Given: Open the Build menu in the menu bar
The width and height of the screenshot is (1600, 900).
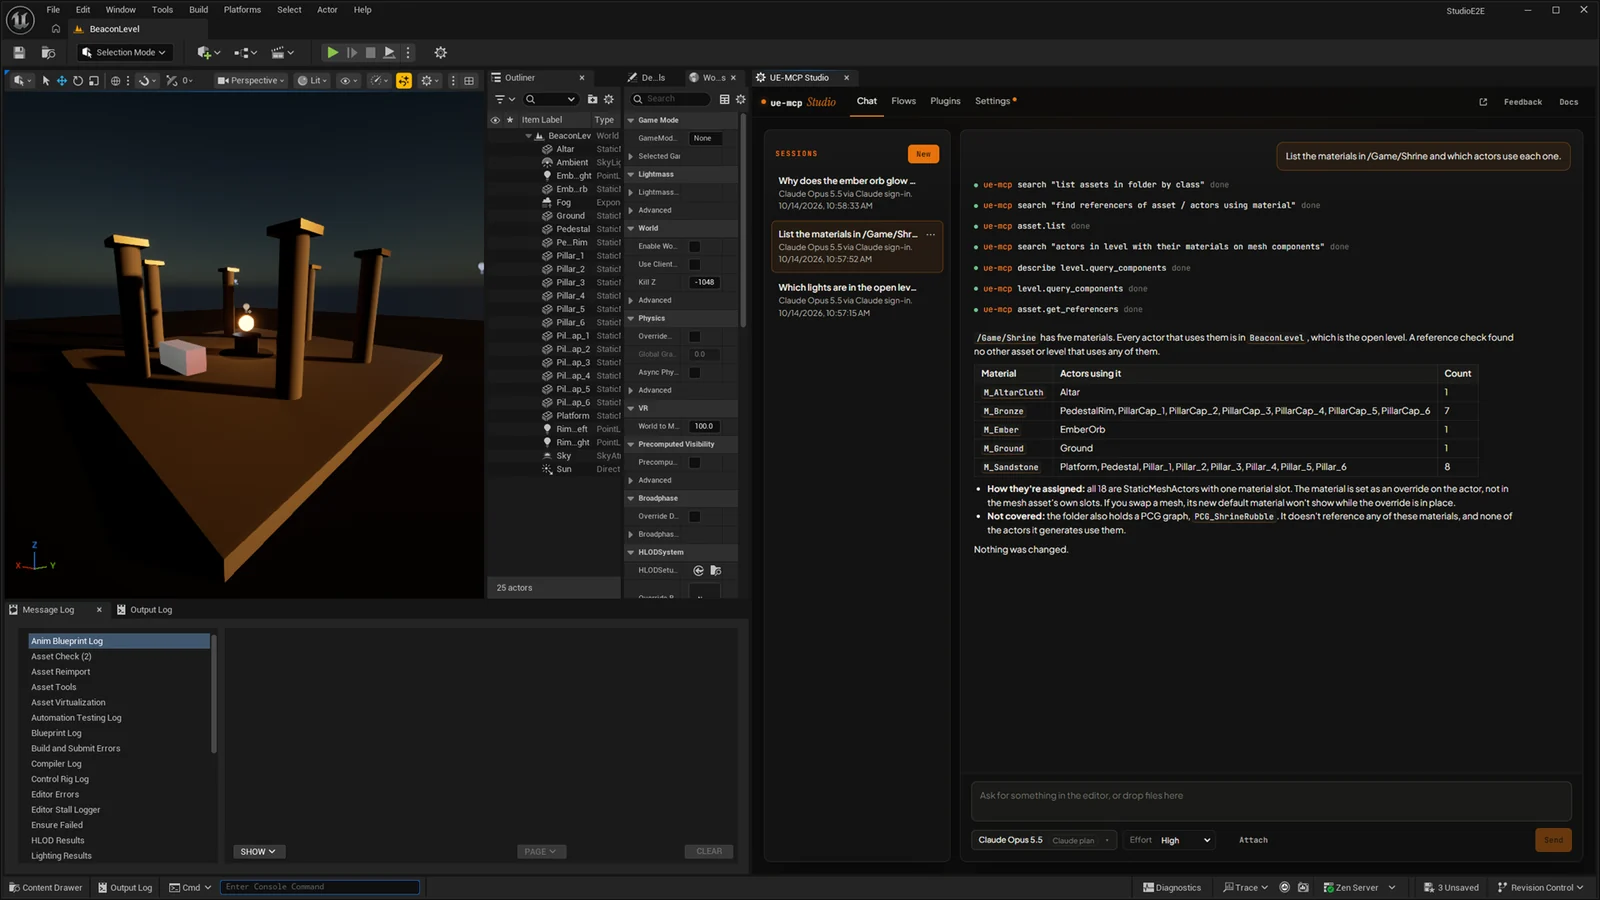Looking at the screenshot, I should tap(199, 10).
